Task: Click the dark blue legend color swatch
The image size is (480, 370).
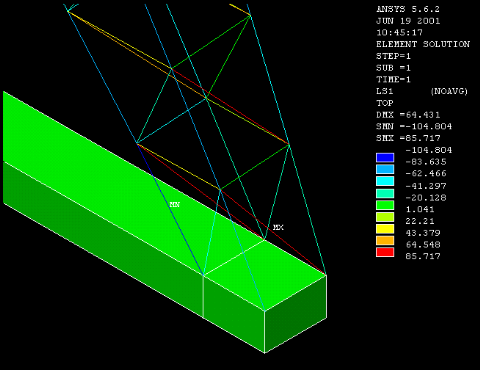Action: [385, 158]
